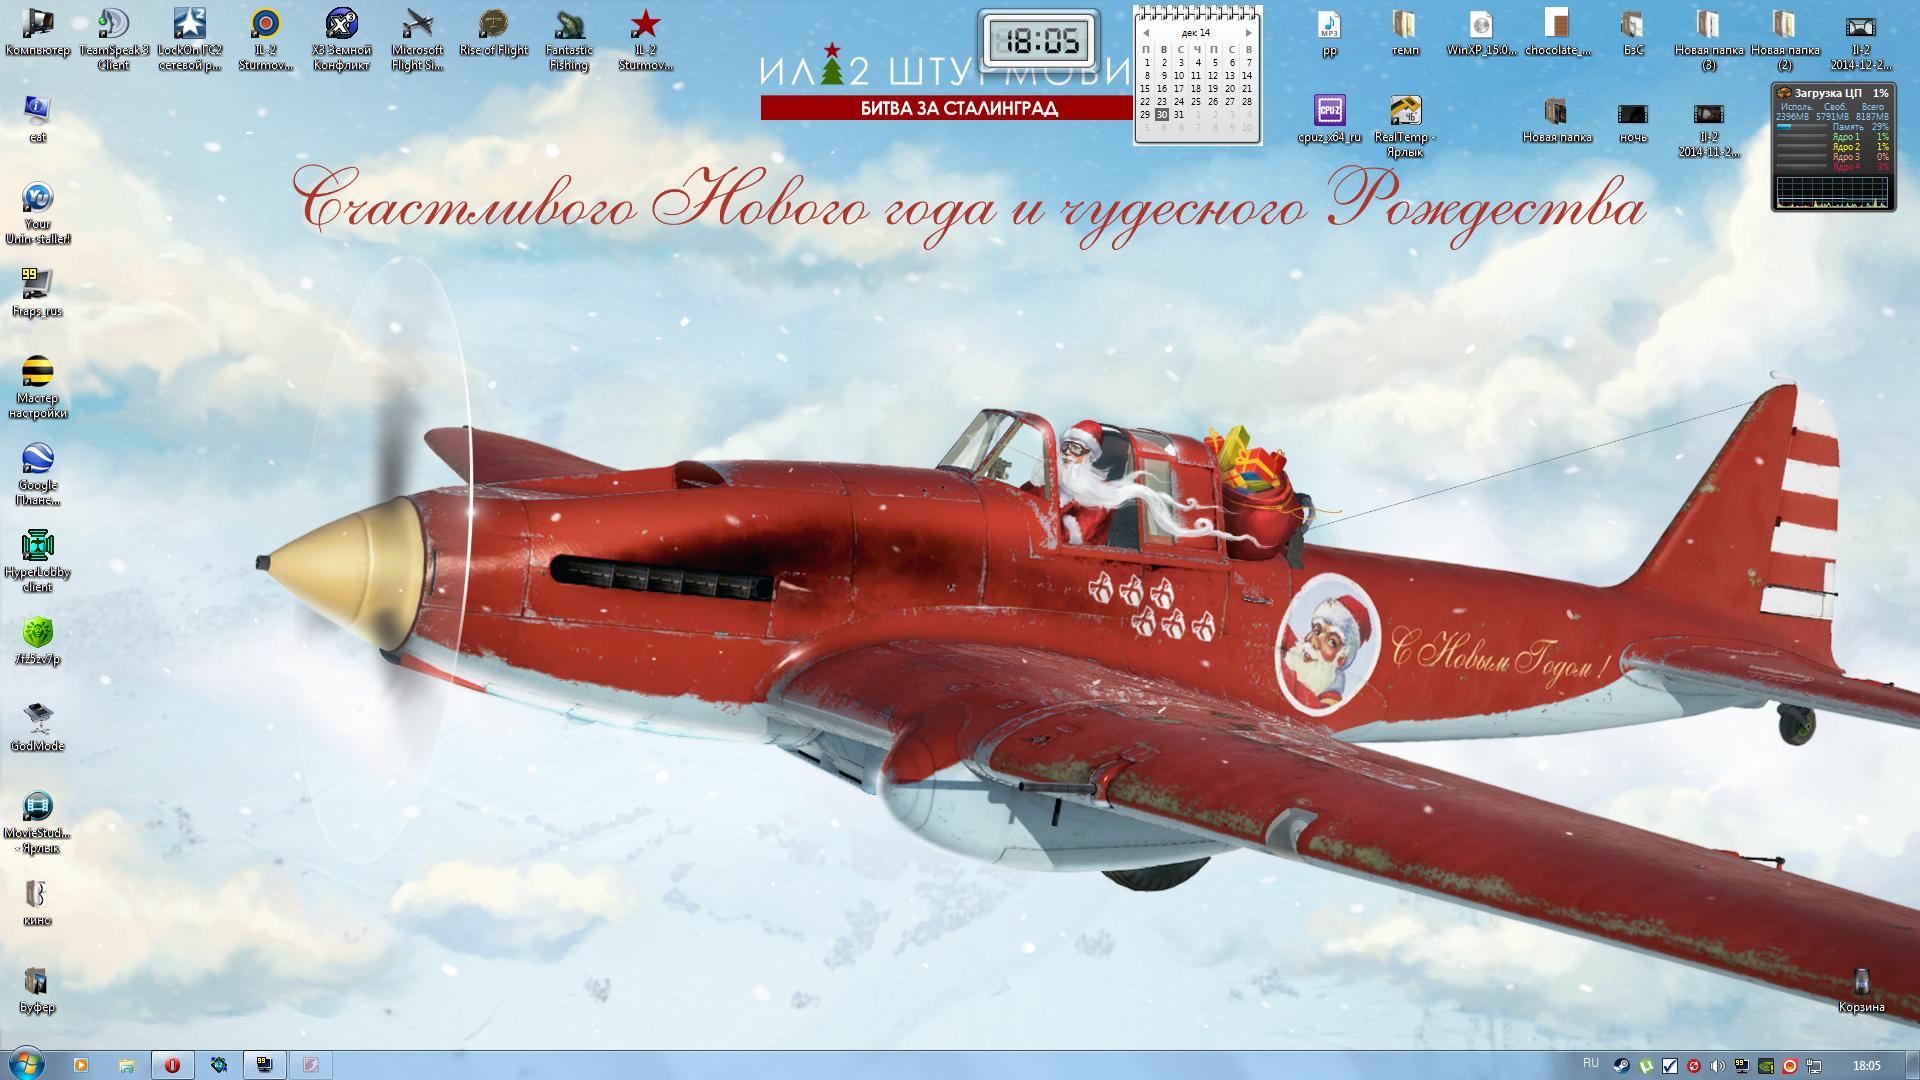Open NVIDIA notification tray icon
The height and width of the screenshot is (1080, 1920).
point(1767,1066)
